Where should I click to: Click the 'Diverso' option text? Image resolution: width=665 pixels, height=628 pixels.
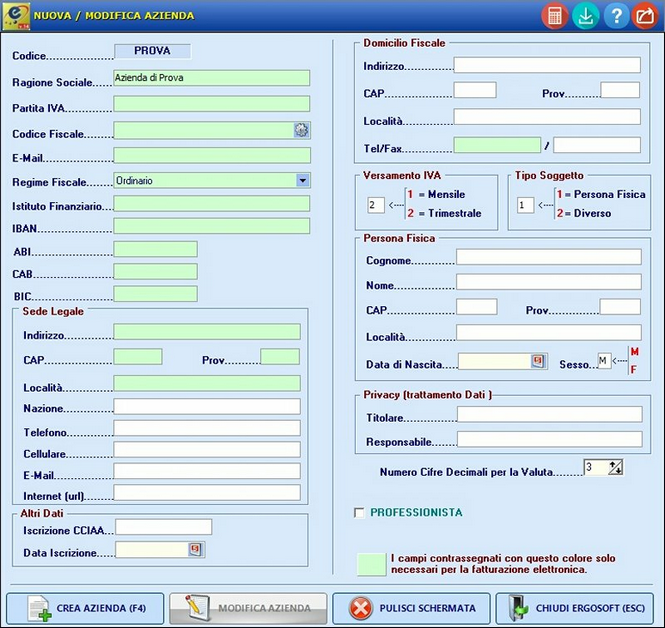tap(592, 213)
